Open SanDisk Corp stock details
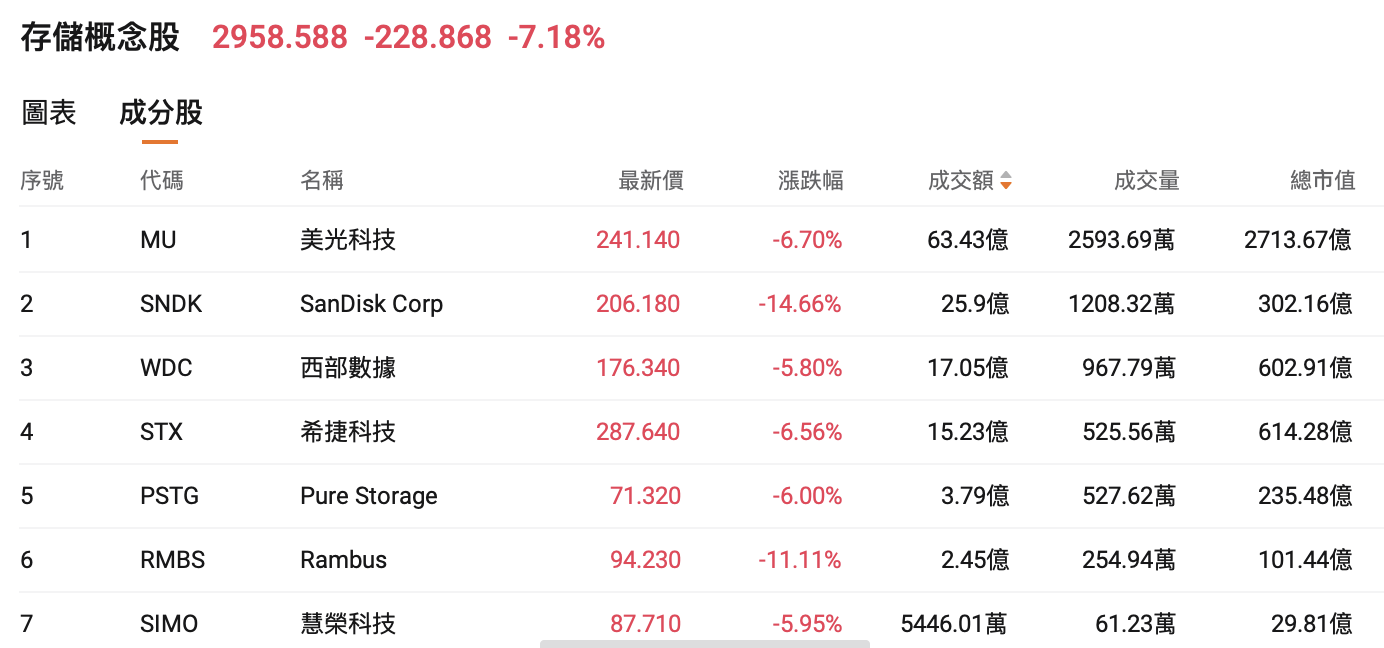This screenshot has width=1384, height=648. (x=371, y=304)
